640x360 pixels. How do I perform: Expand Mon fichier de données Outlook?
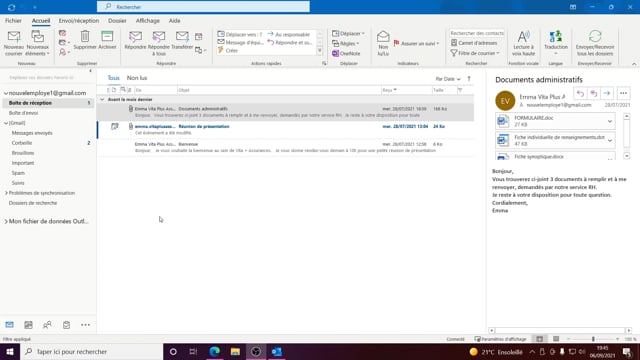tap(6, 221)
